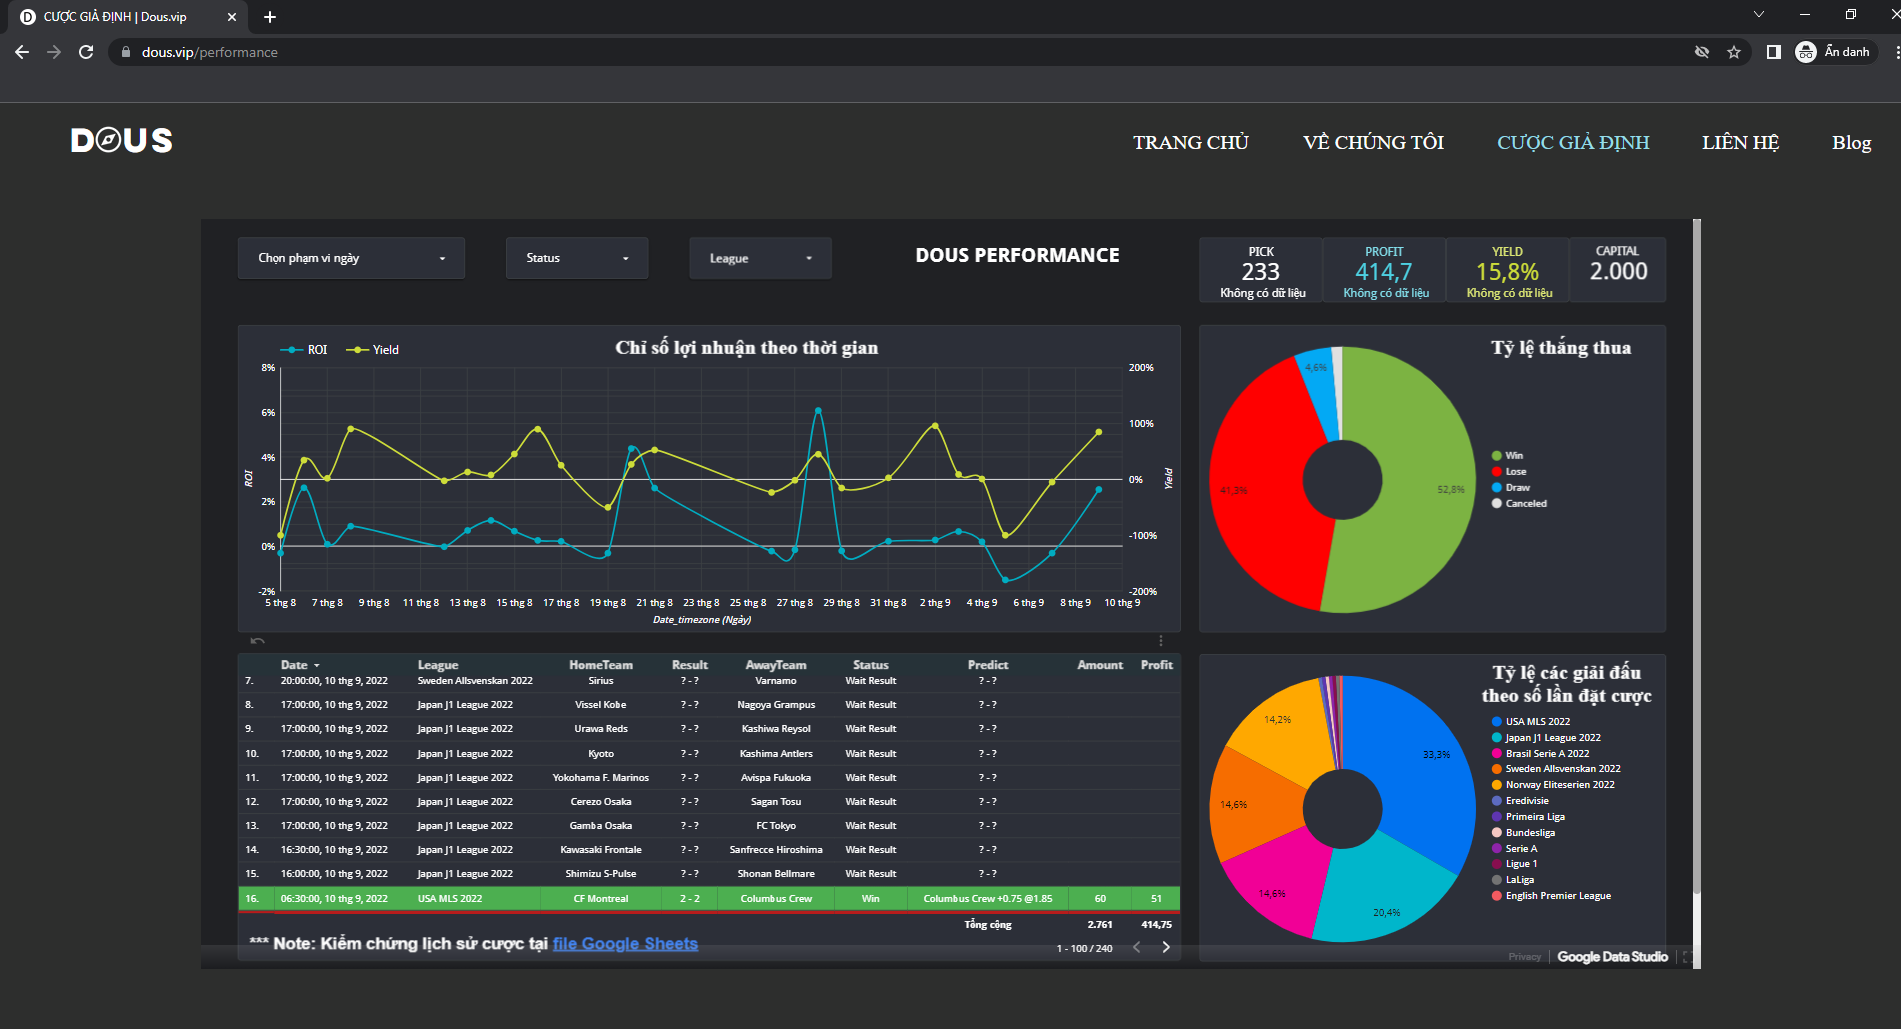
Task: Open the "file Google Sheets" link
Action: 625,943
